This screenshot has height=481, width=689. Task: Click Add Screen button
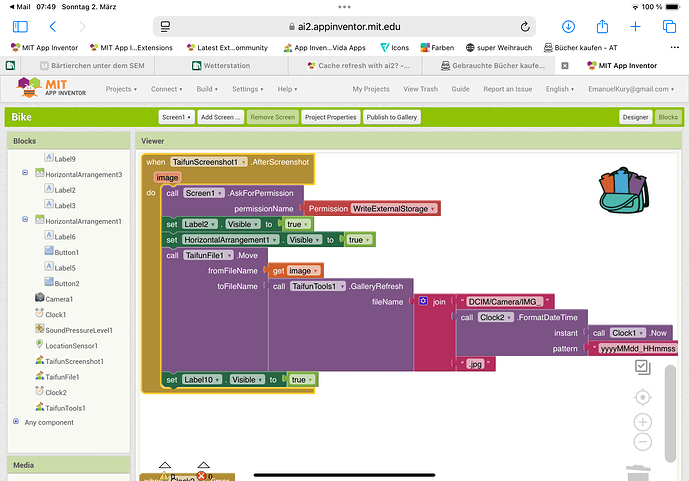[221, 117]
